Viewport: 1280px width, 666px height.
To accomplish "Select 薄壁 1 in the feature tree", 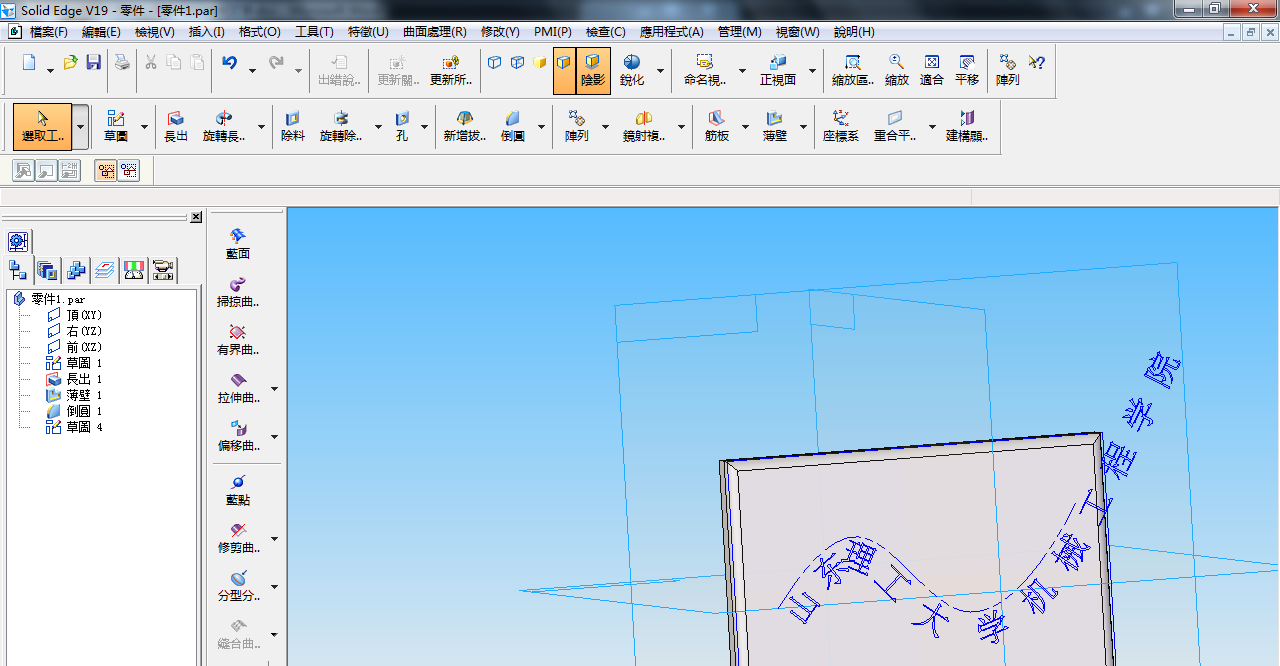I will 84,395.
